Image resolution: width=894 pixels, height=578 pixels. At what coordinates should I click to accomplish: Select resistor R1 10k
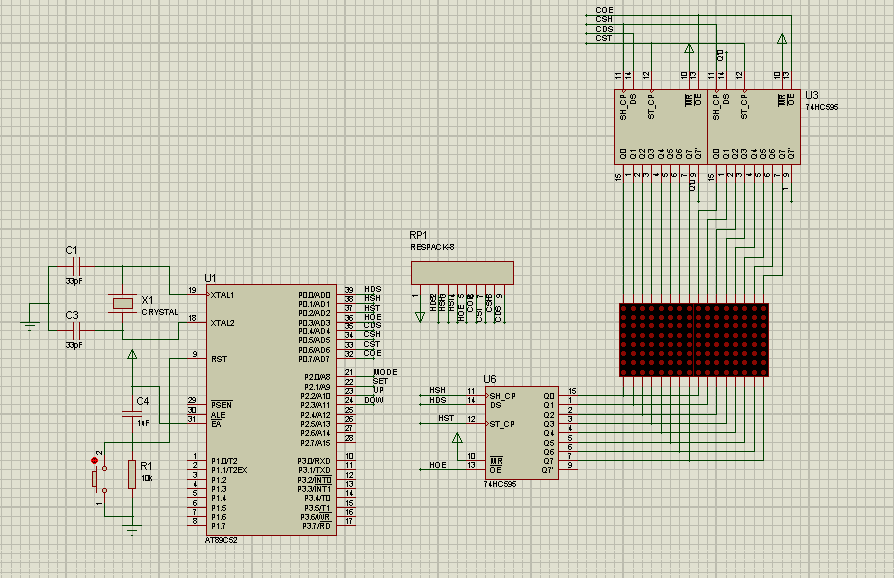click(x=132, y=475)
